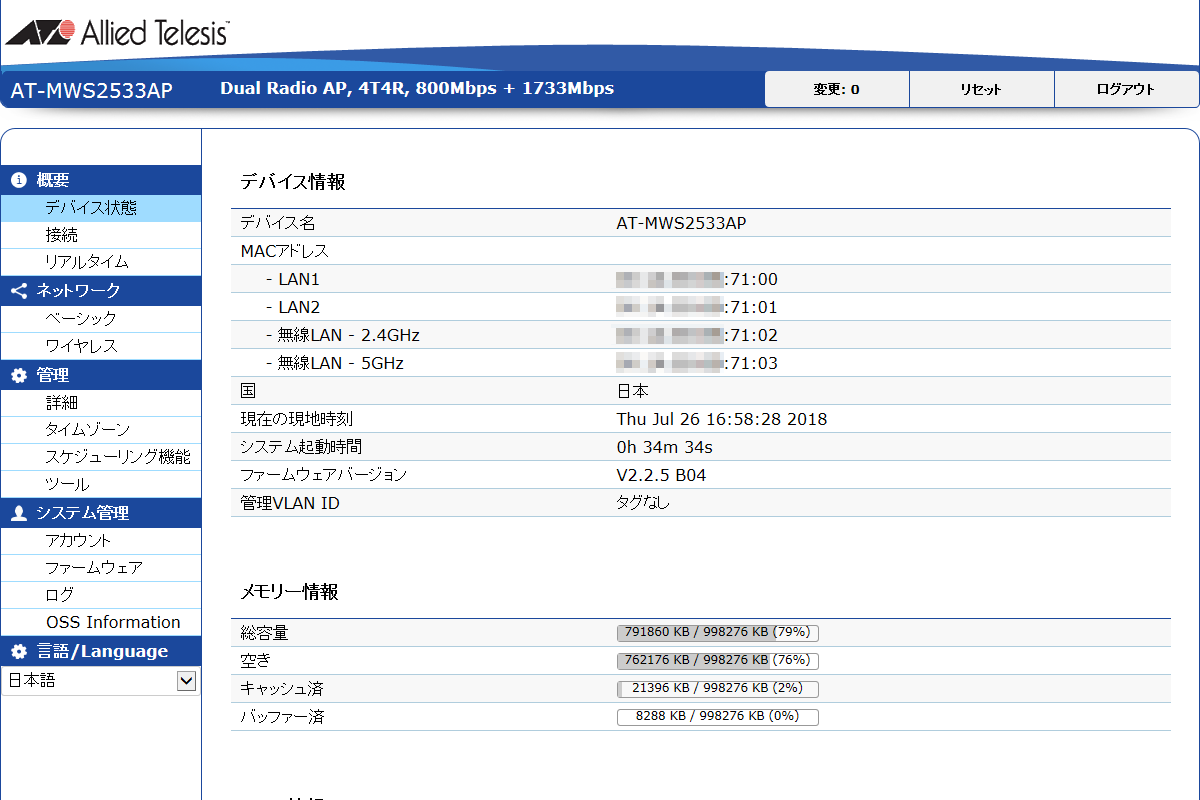The width and height of the screenshot is (1200, 800).
Task: Click the LAN2 MAC address value
Action: (697, 307)
